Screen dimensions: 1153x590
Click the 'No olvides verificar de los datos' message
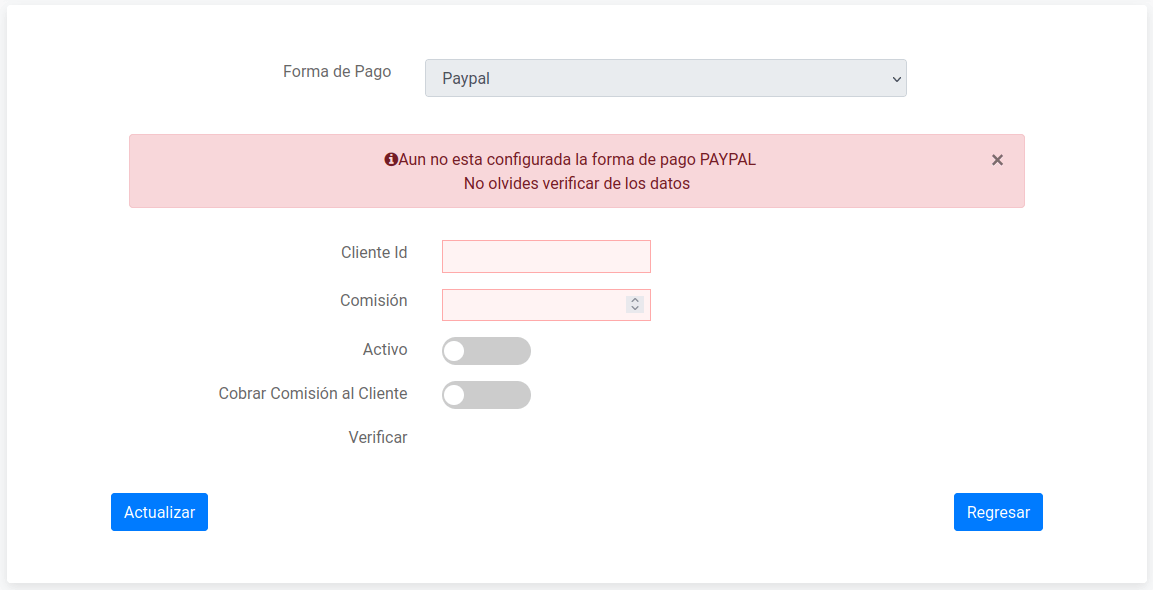coord(576,183)
